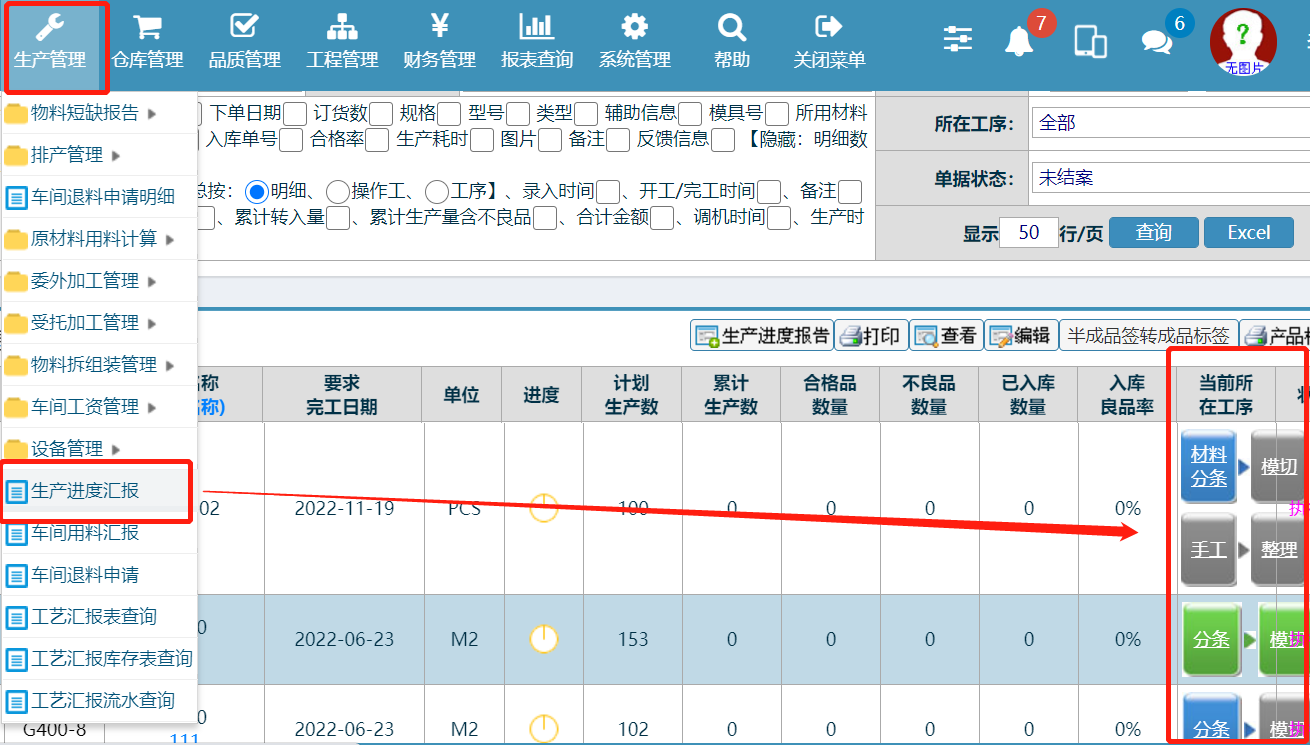Image resolution: width=1310 pixels, height=745 pixels.
Task: Open 报表查询 bar chart icon
Action: pos(537,27)
